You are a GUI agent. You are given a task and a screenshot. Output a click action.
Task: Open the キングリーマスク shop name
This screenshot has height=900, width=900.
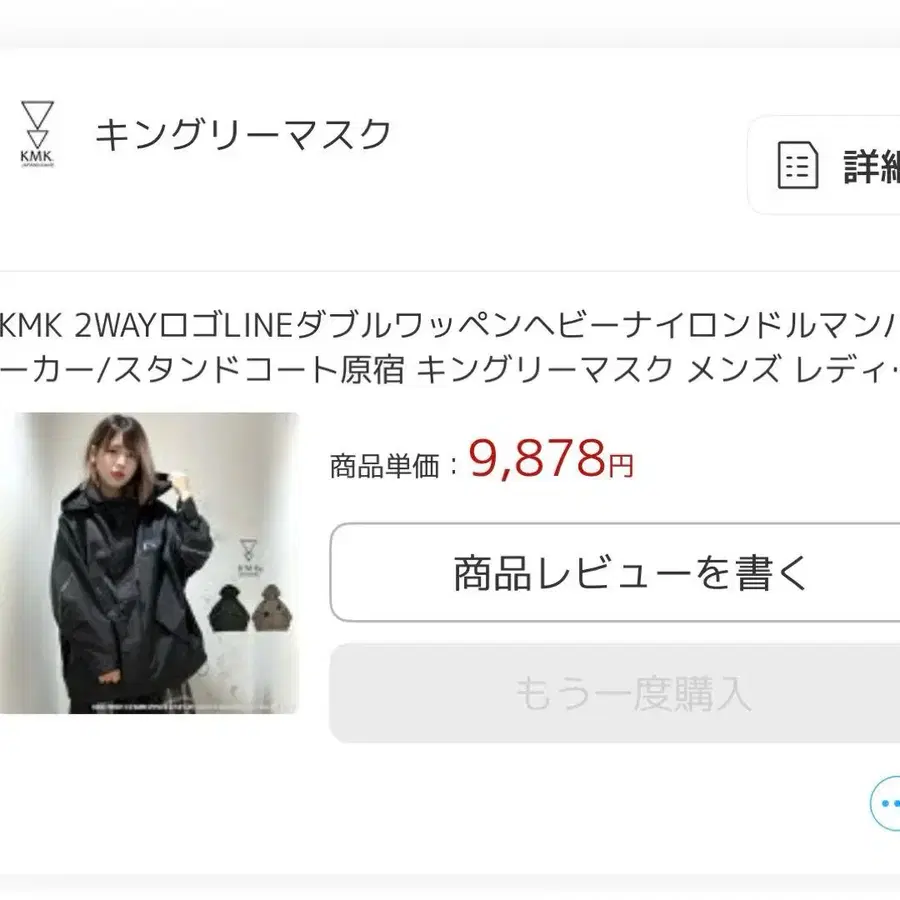tap(243, 134)
